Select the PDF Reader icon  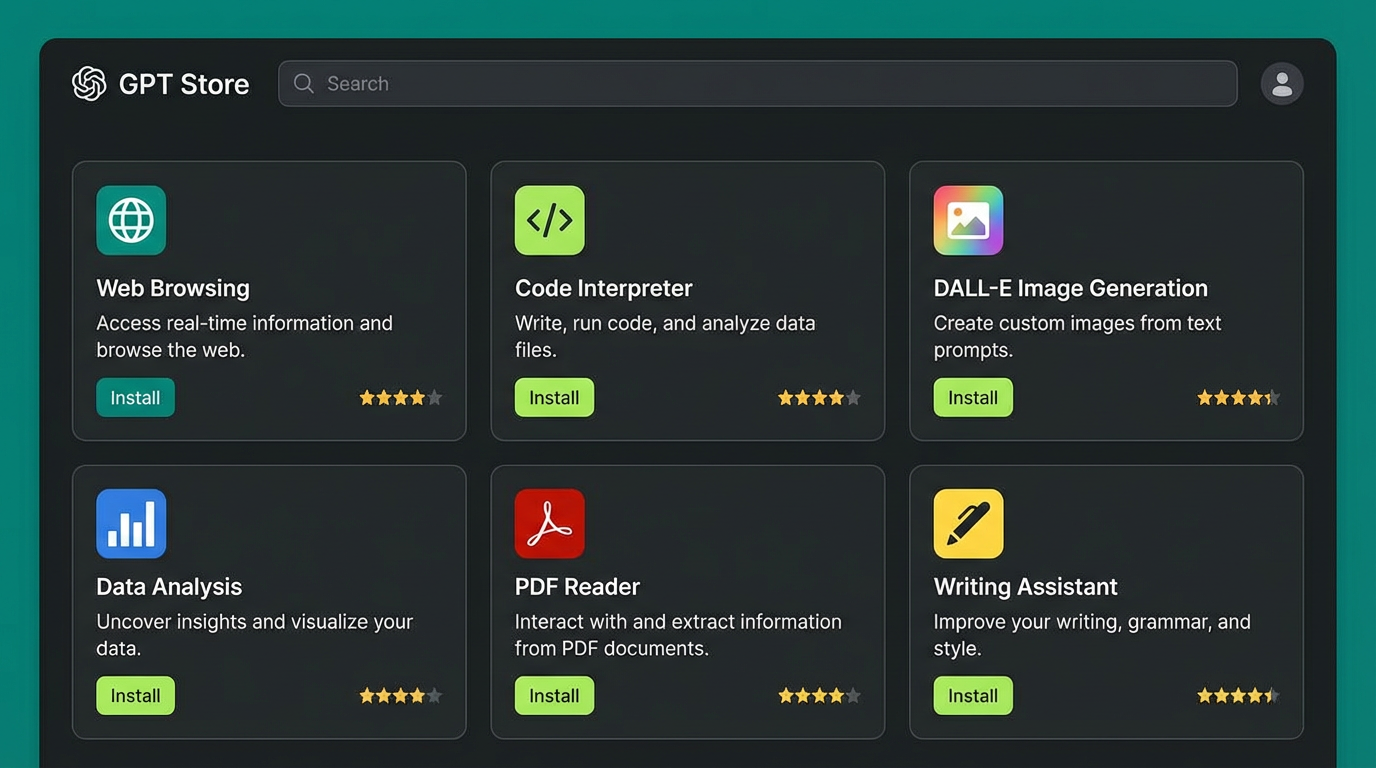[549, 523]
